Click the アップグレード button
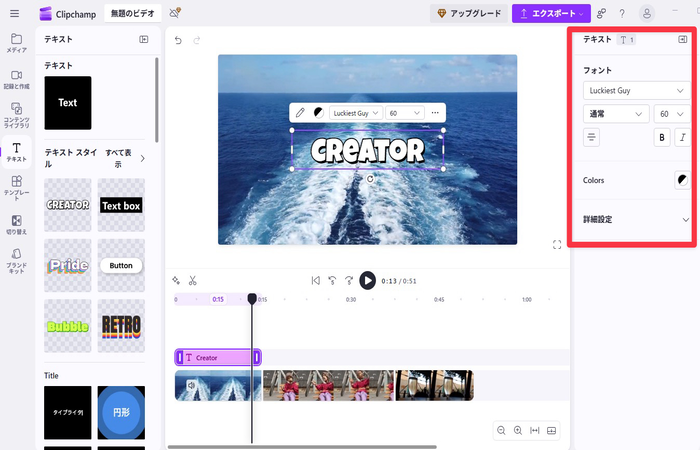The width and height of the screenshot is (700, 450). pyautogui.click(x=468, y=13)
